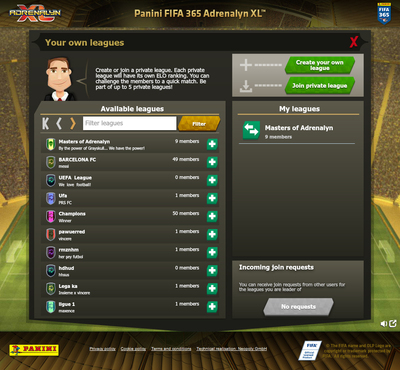Click the Adrenalyn XL logo
Screen dimensions: 400x370
tap(35, 13)
